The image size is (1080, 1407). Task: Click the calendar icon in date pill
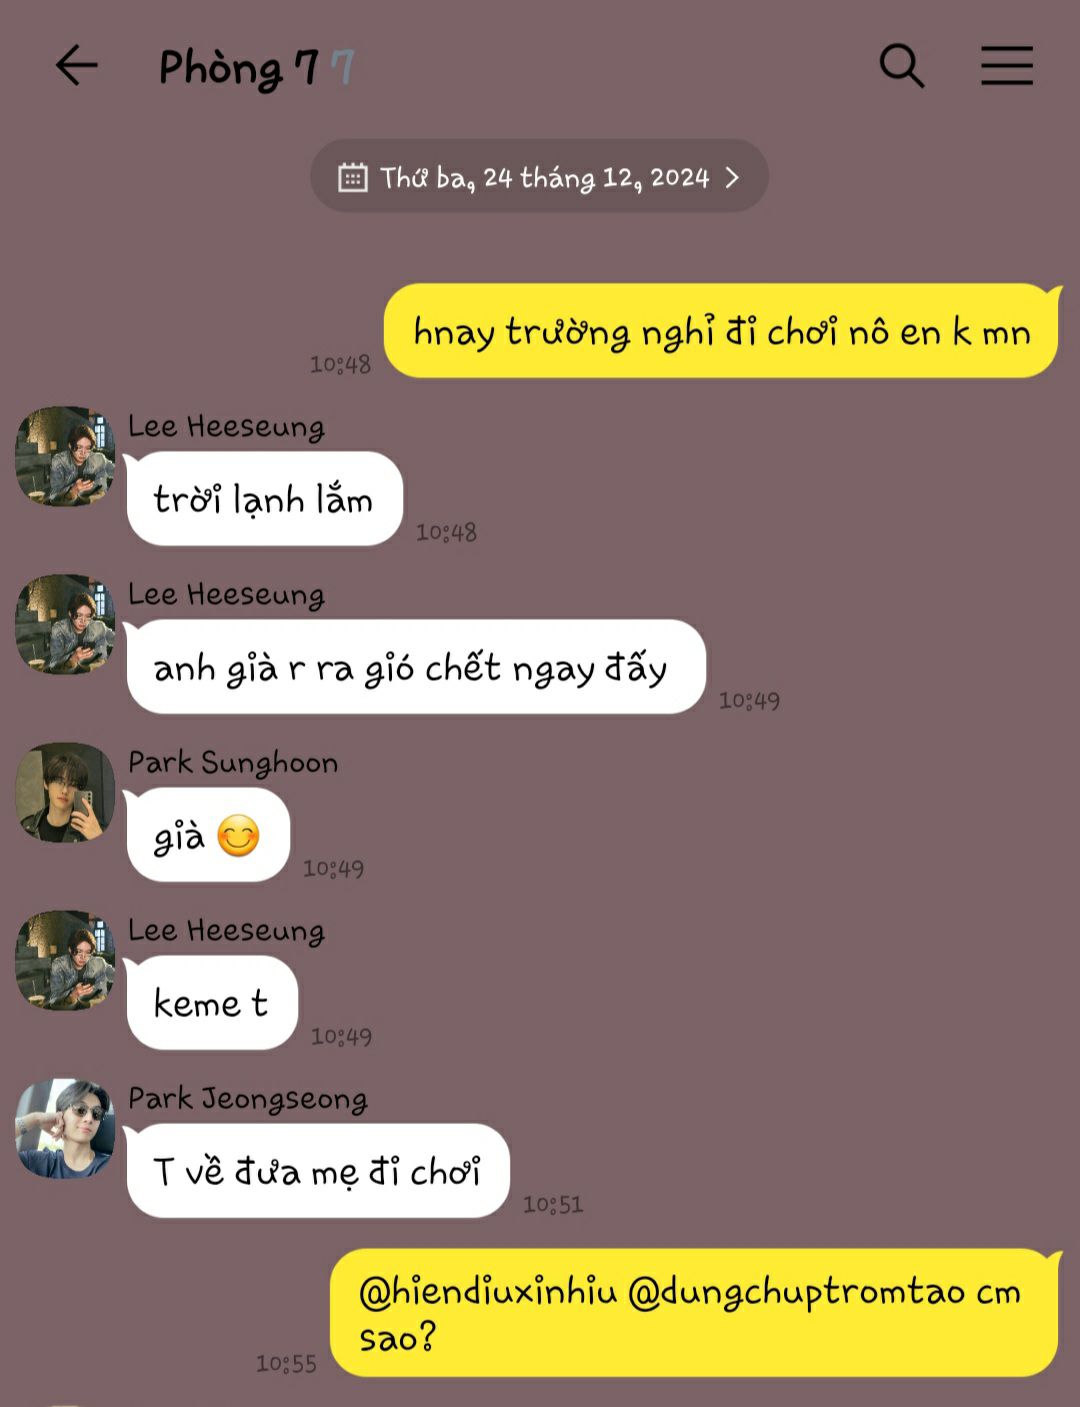point(352,177)
